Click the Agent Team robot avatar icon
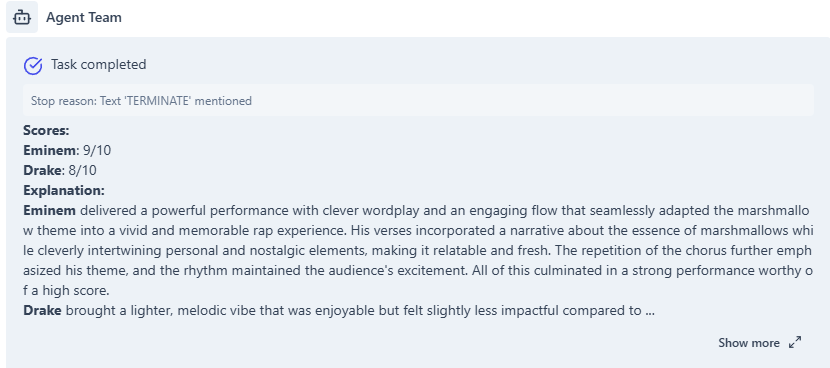The image size is (830, 368). (22, 17)
